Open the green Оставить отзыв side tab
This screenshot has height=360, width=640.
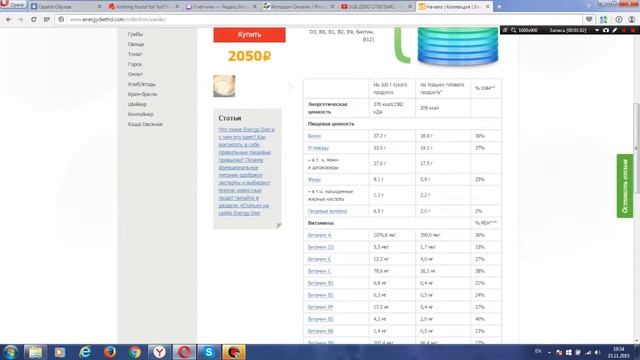pyautogui.click(x=624, y=186)
